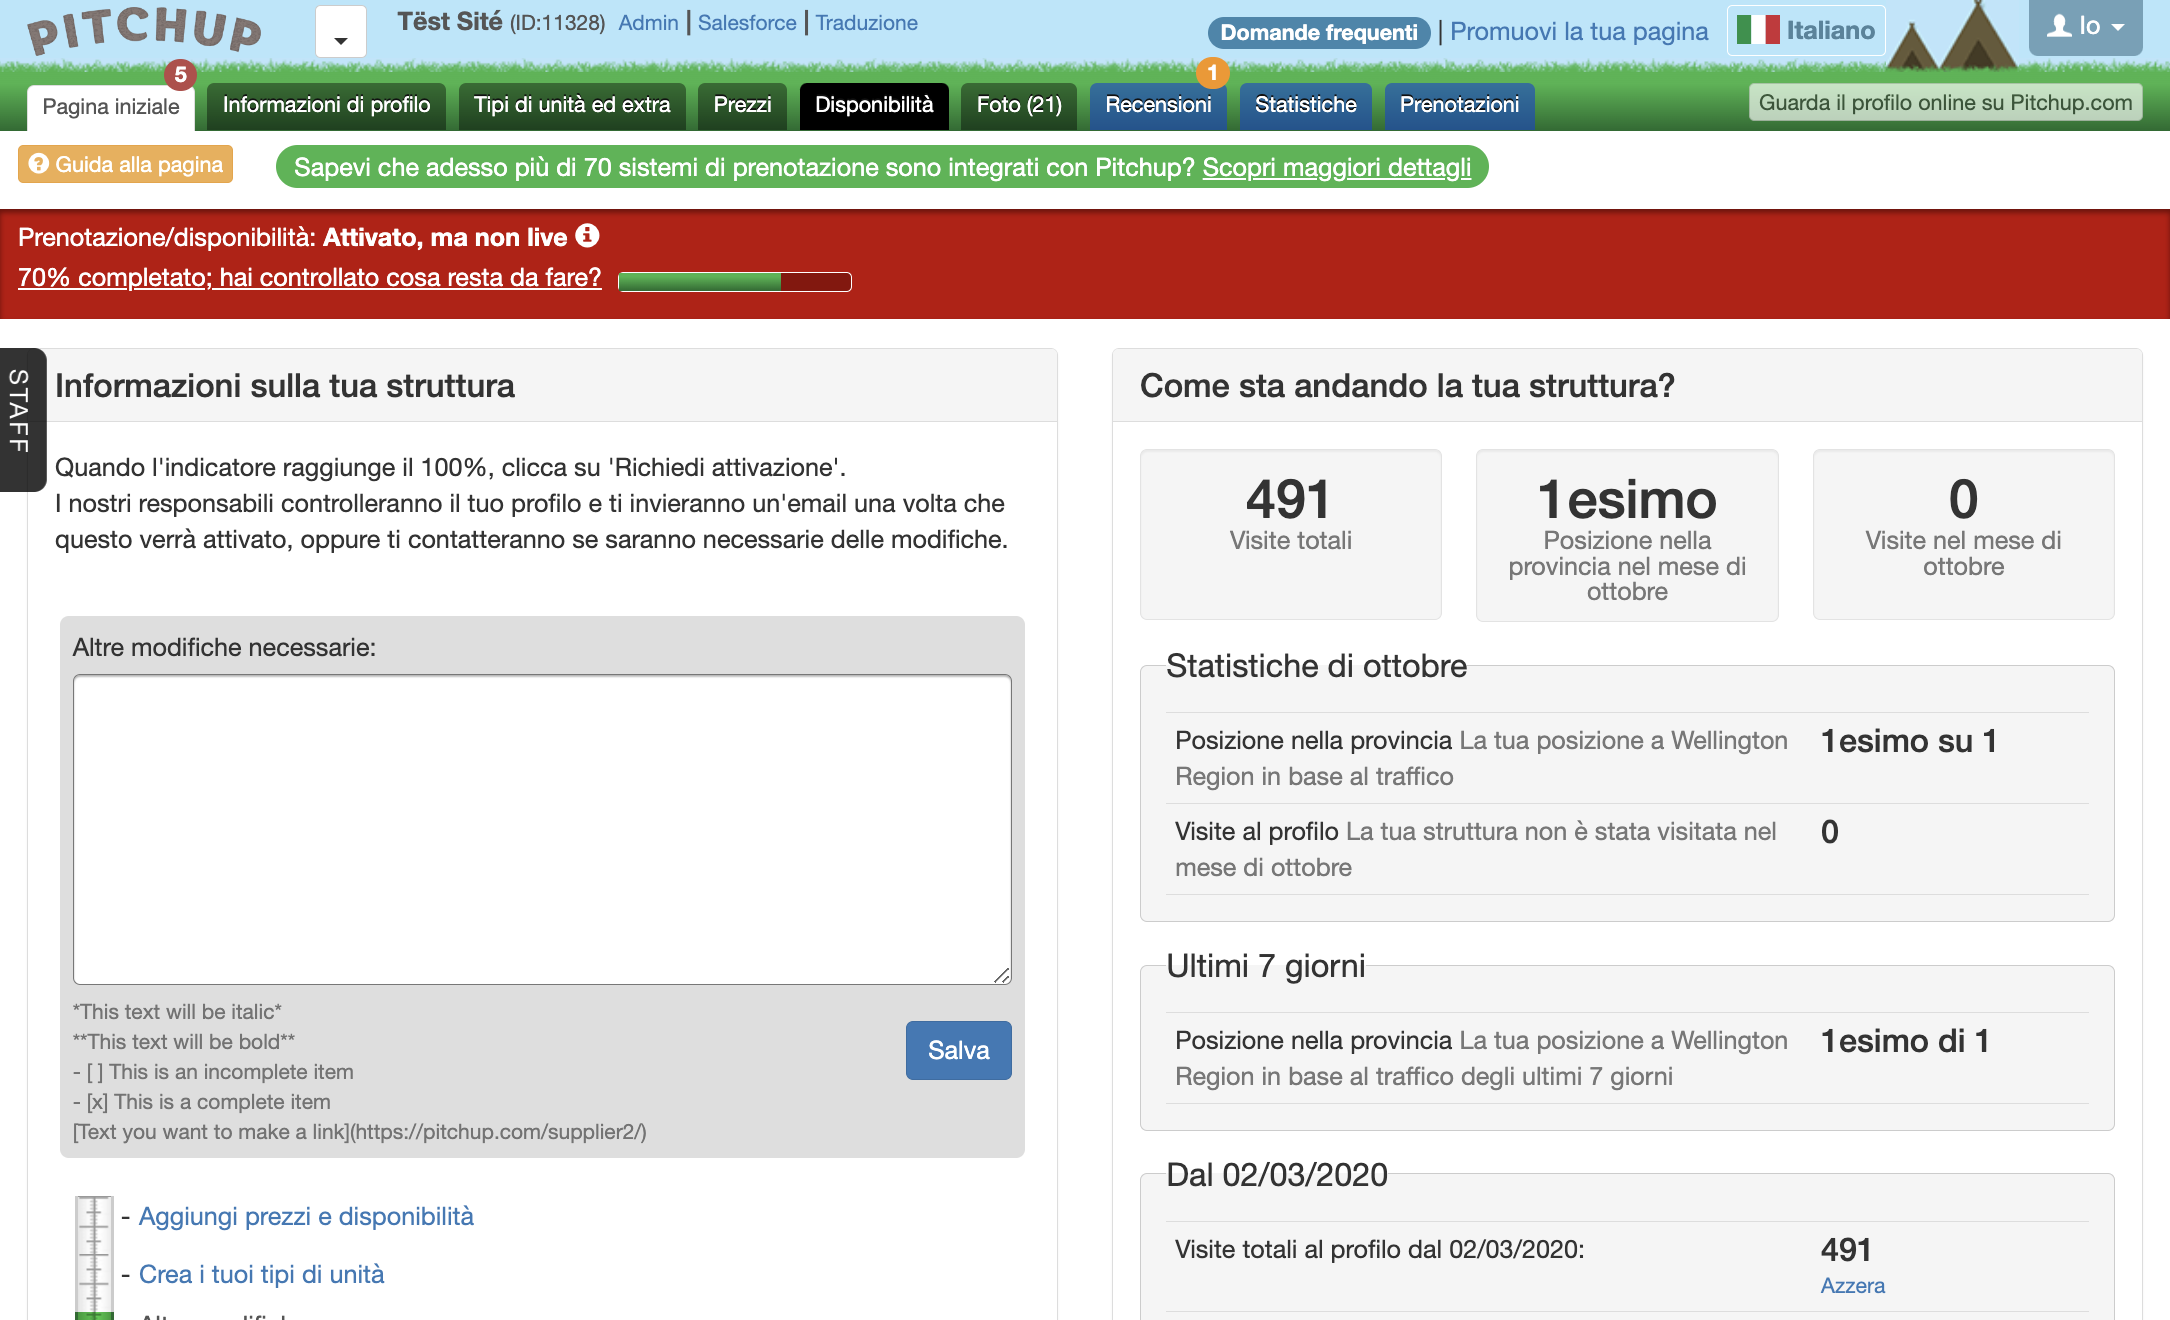Image resolution: width=2170 pixels, height=1320 pixels.
Task: Click the red 5 notification badge
Action: [180, 74]
